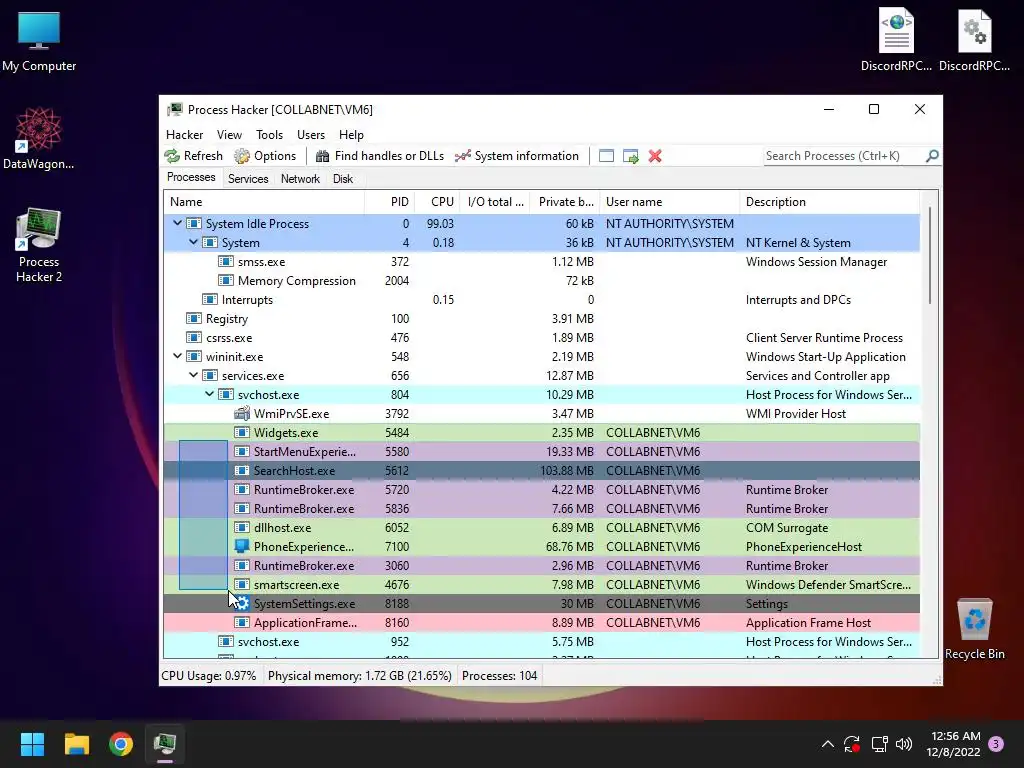
Task: Open the Windows Start button
Action: point(32,744)
